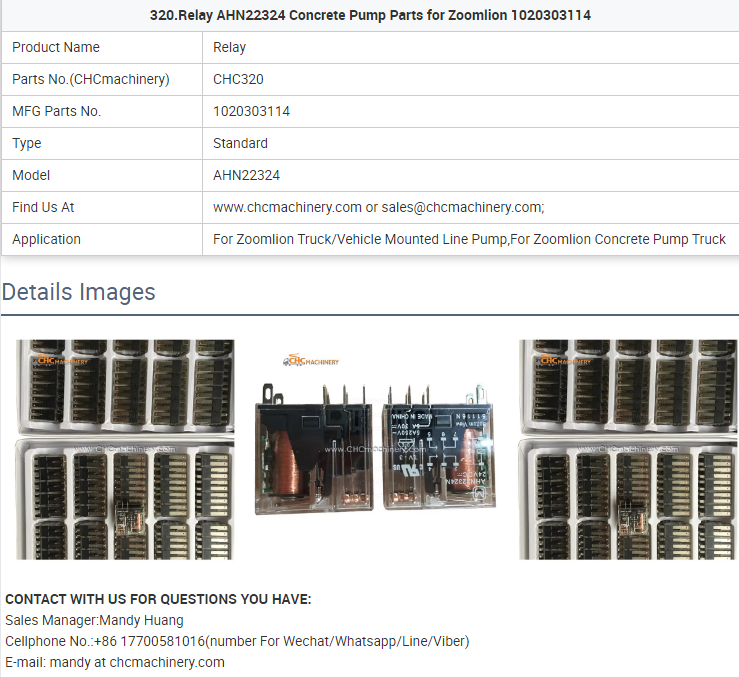The image size is (739, 677).
Task: Click the Product Name label cell
Action: pos(56,47)
